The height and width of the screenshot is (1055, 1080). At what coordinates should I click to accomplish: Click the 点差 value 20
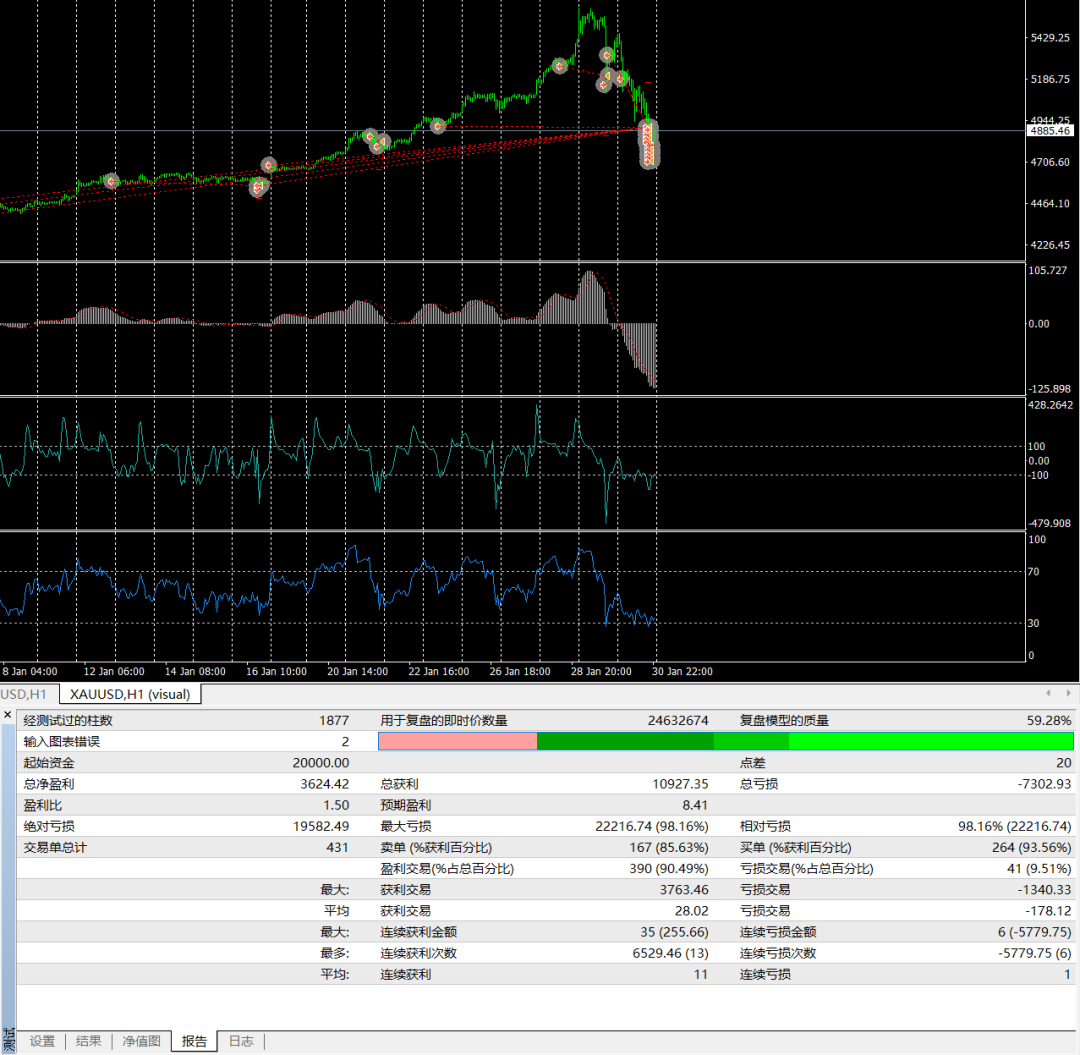coord(1064,762)
